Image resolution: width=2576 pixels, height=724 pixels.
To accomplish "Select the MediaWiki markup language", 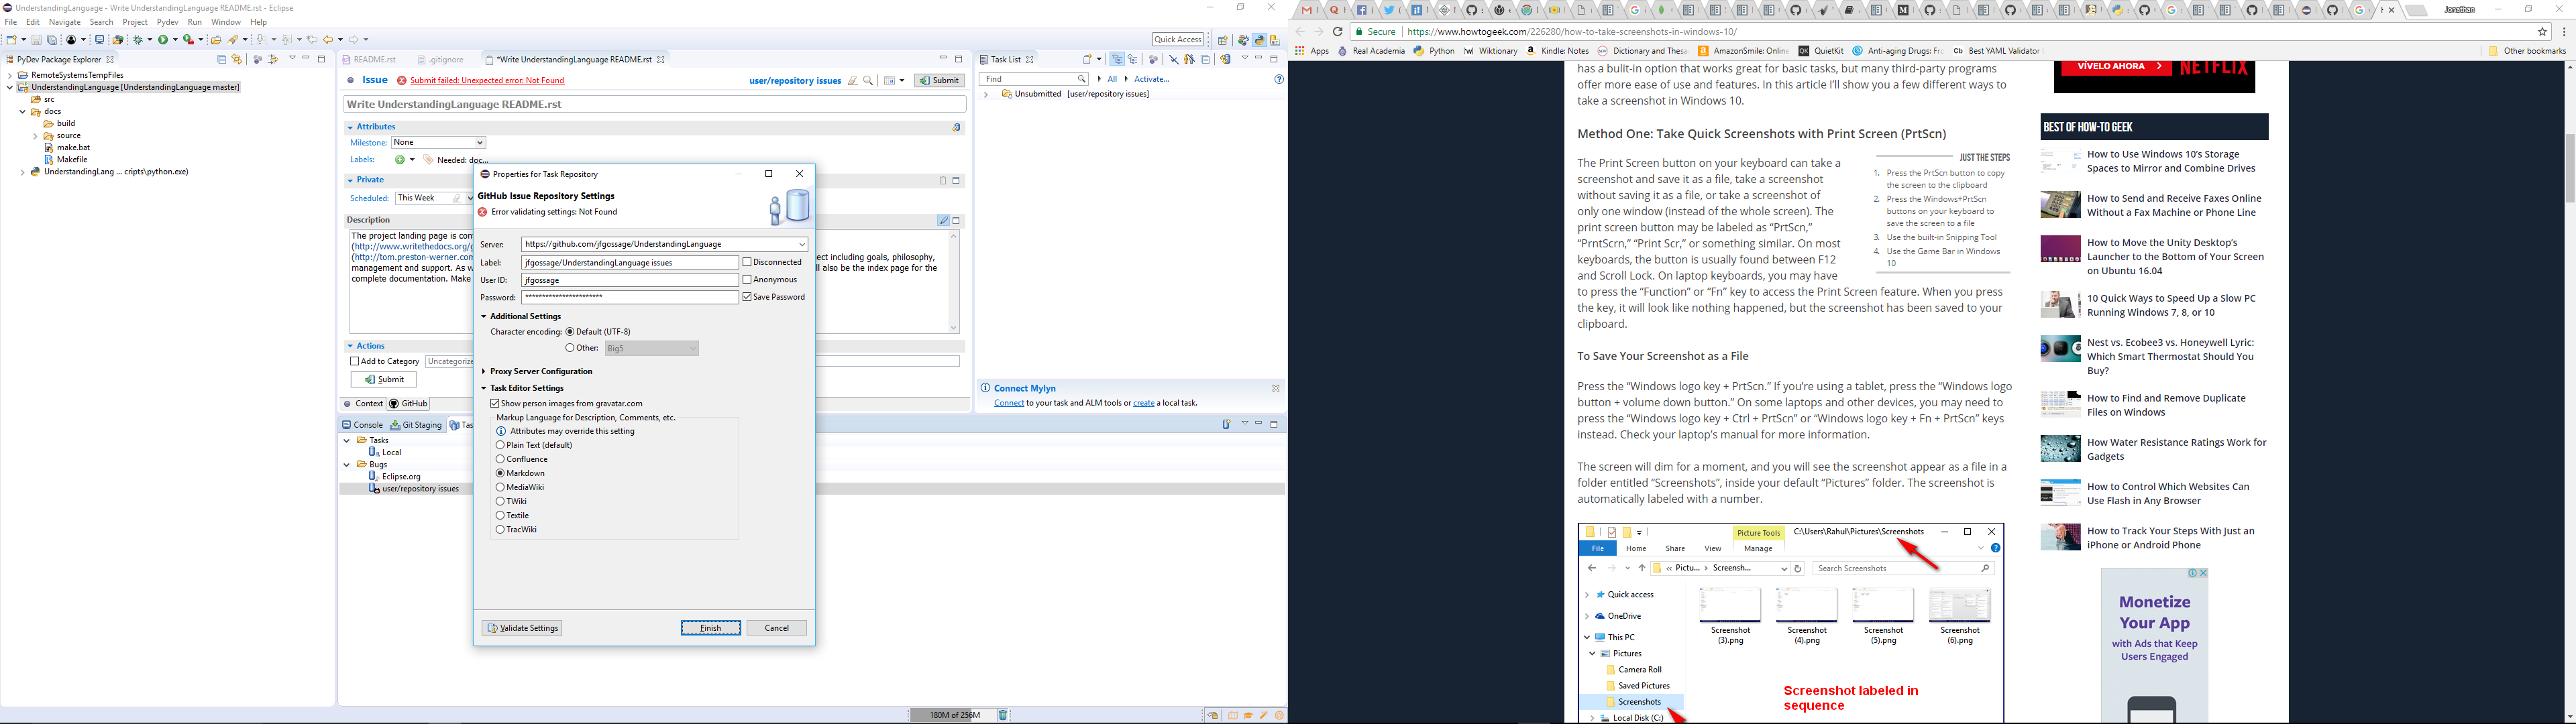I will click(x=500, y=488).
